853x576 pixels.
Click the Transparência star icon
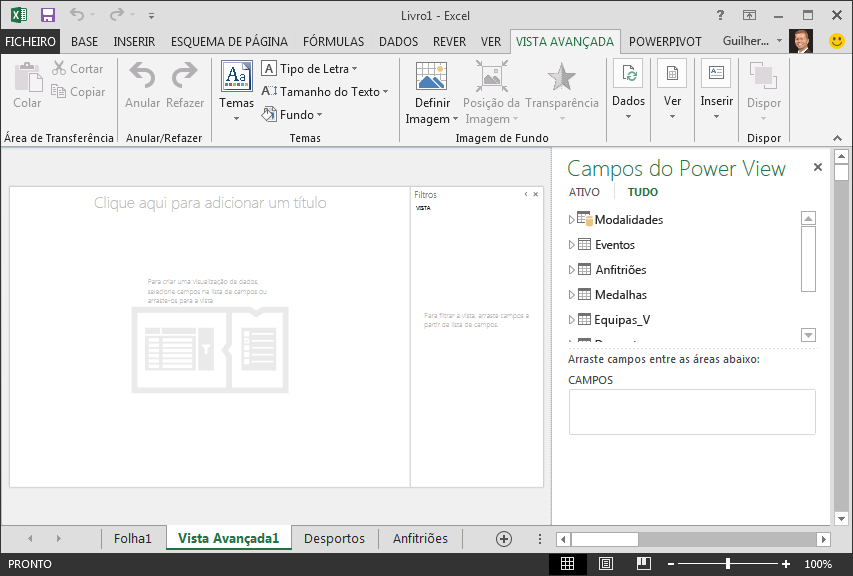click(561, 76)
